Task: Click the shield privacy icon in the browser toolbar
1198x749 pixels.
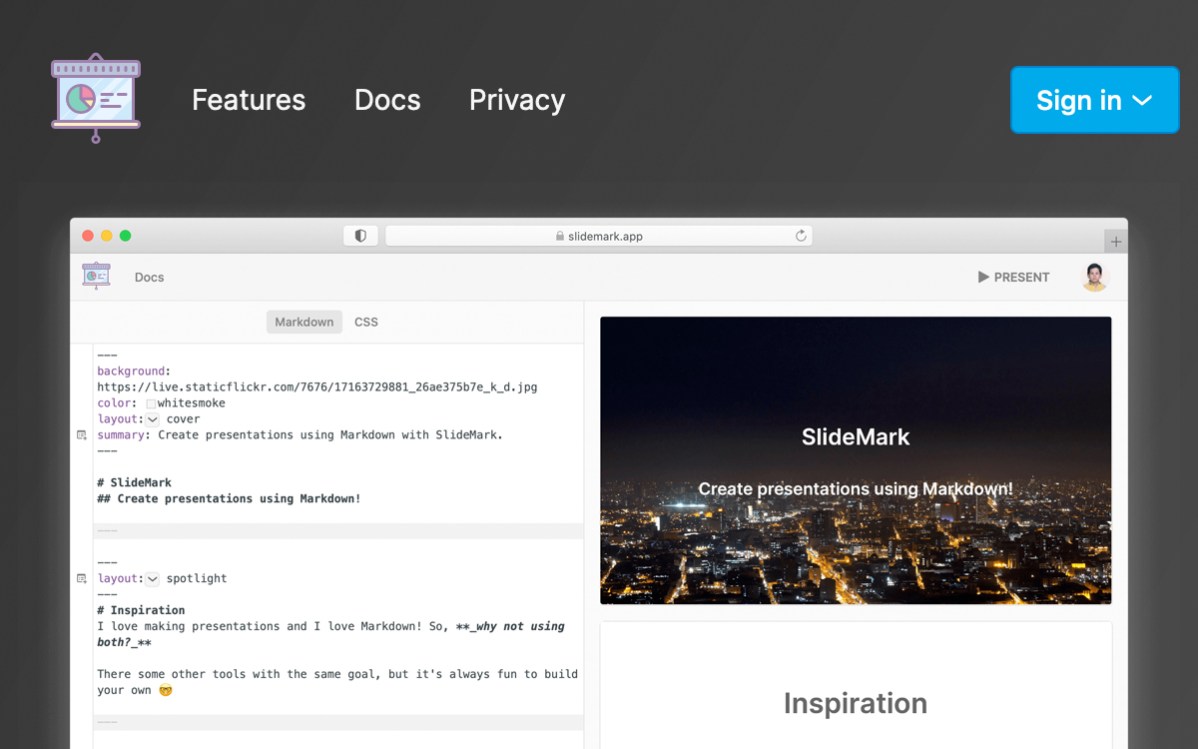Action: click(x=361, y=235)
